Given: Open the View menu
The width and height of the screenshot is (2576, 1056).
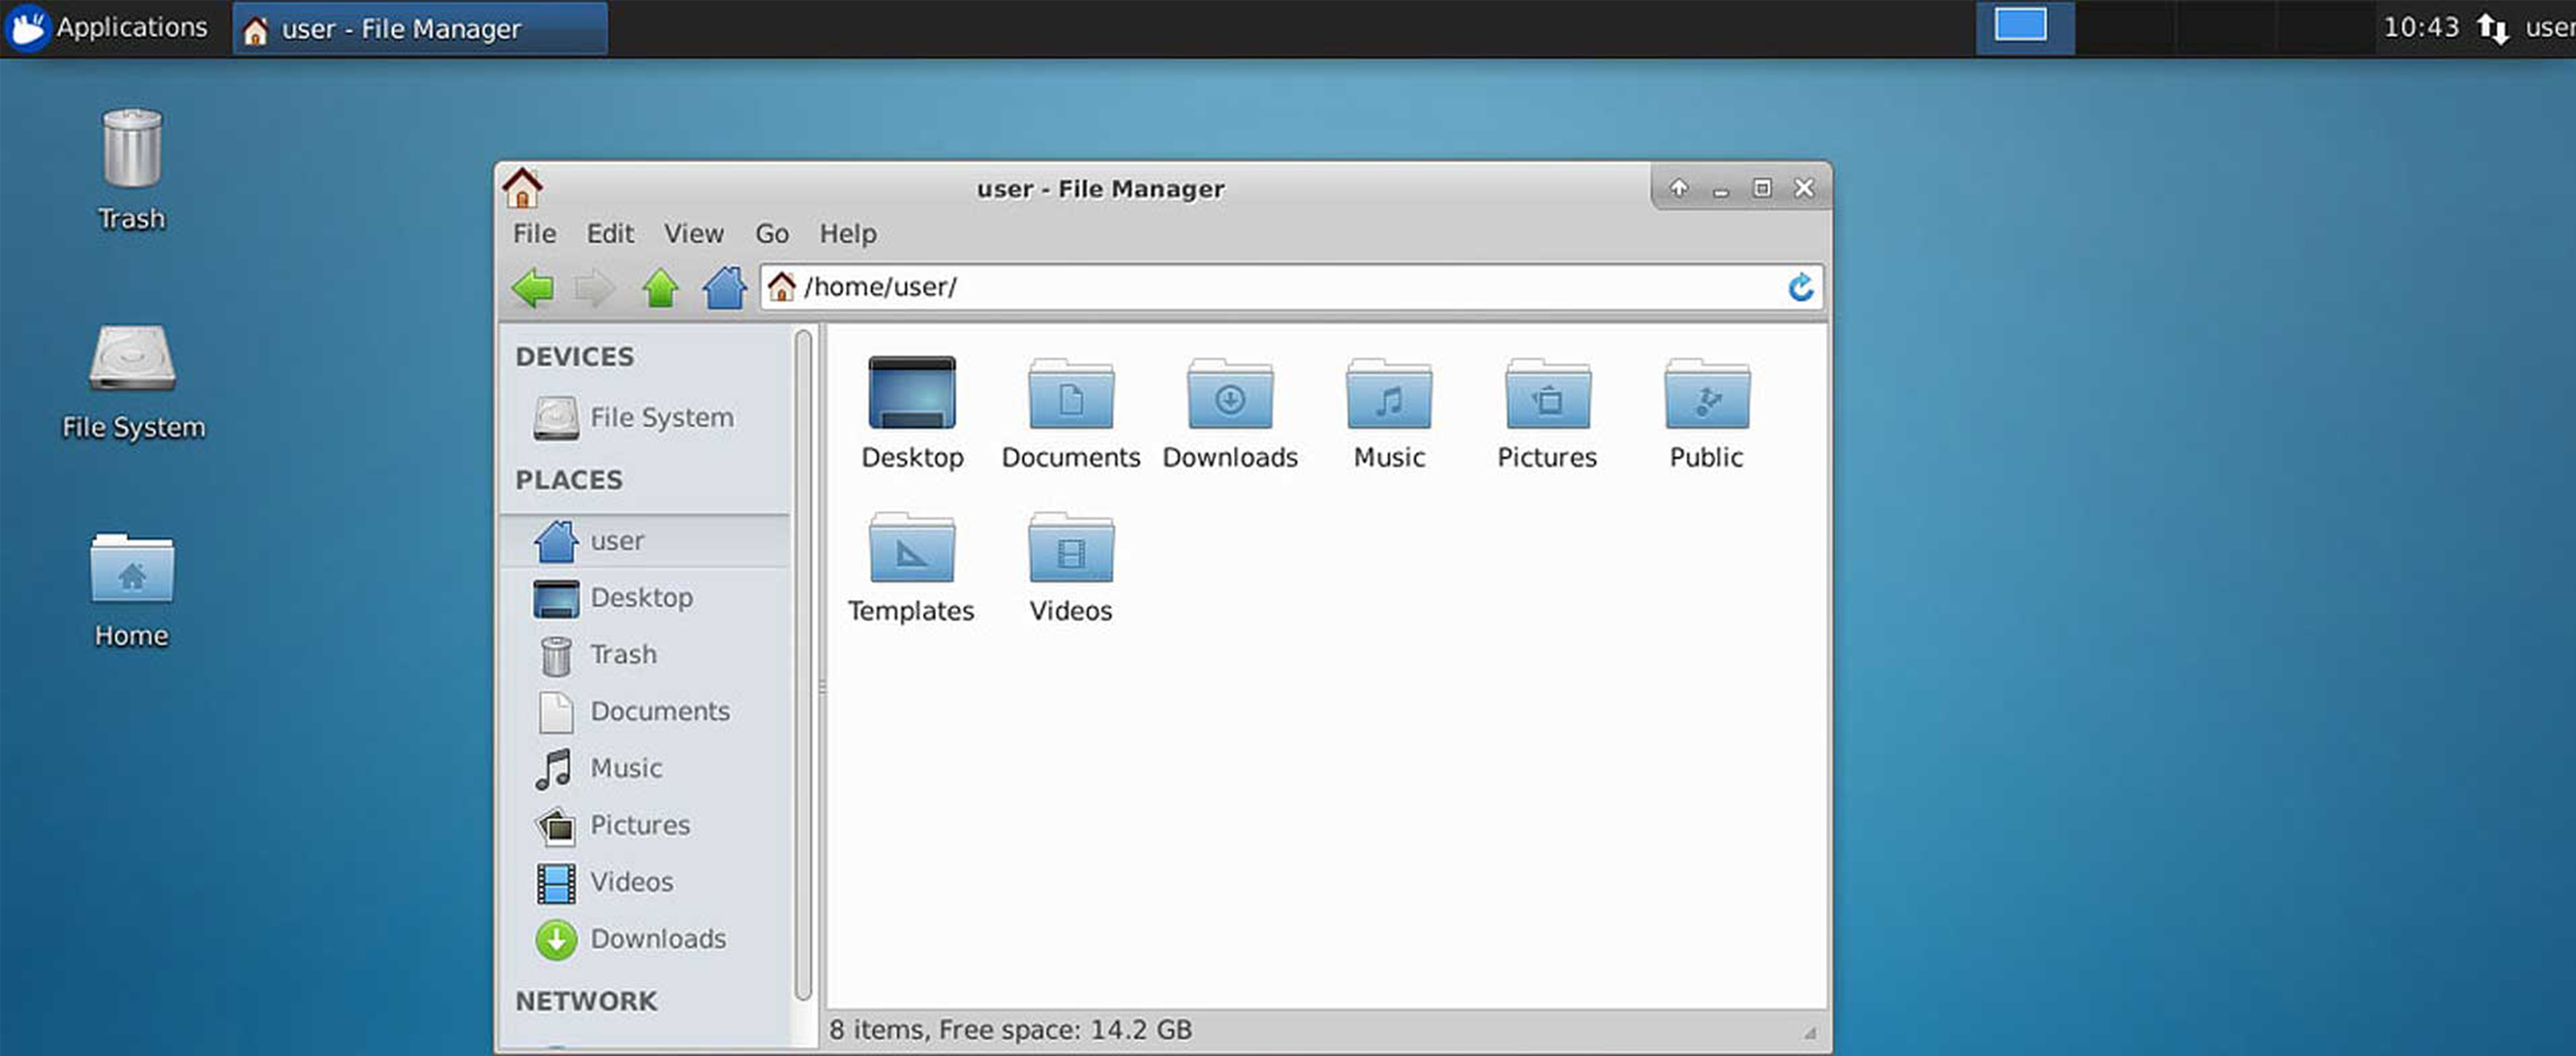Looking at the screenshot, I should click(x=693, y=234).
